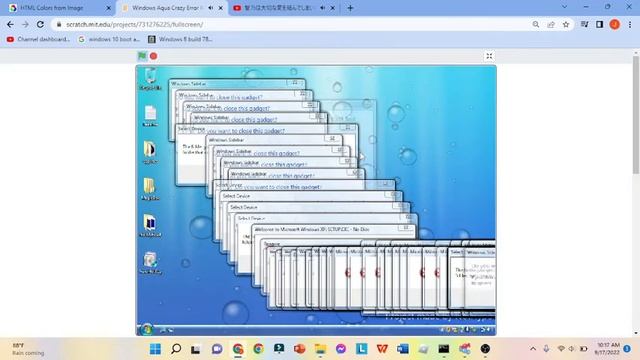
Task: Open the Windows 8 build bookmark
Action: [x=180, y=39]
